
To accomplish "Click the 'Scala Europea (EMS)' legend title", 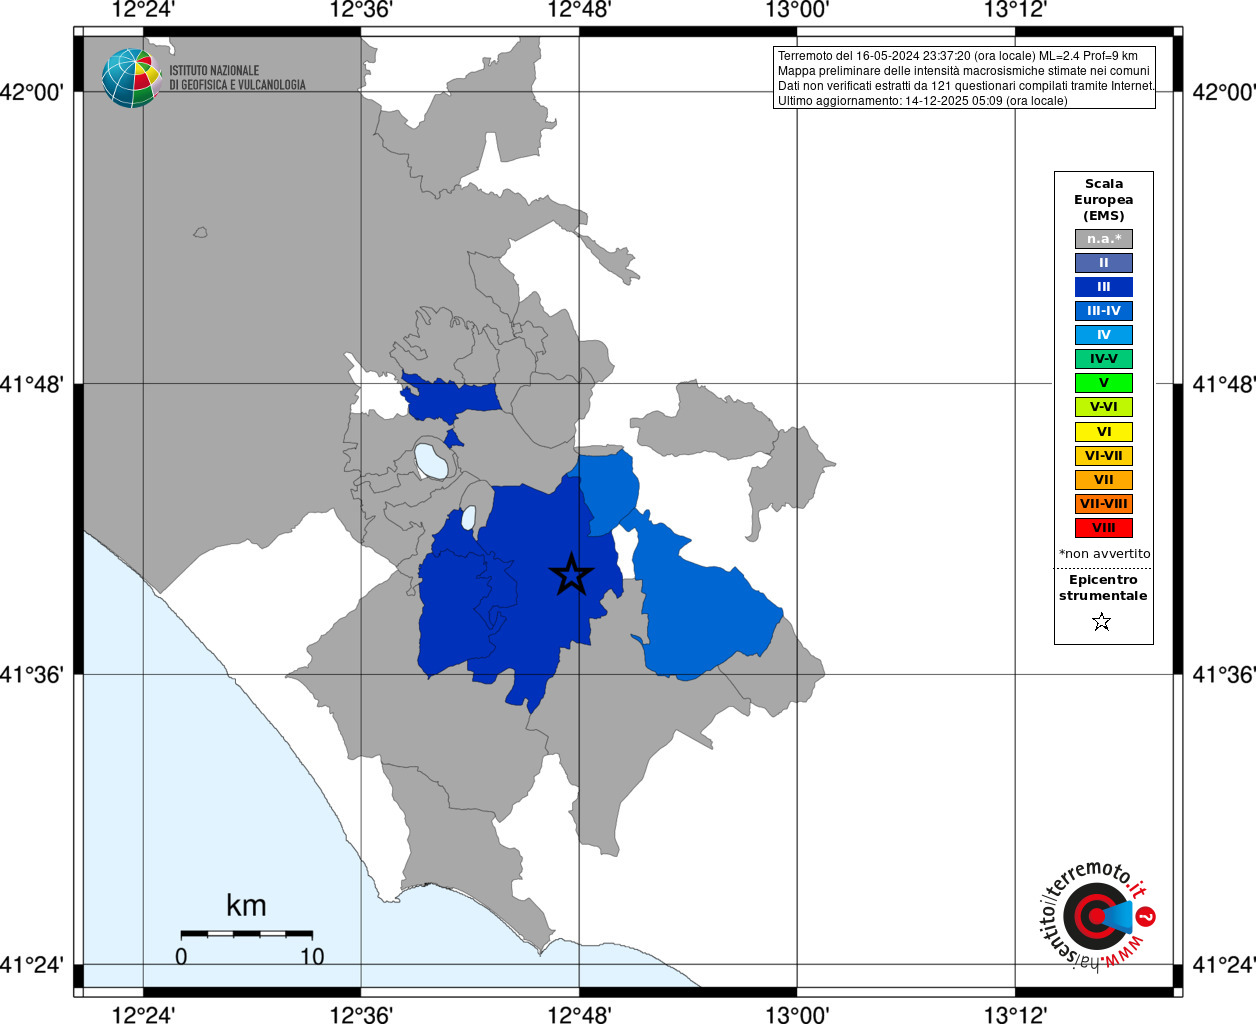I will click(x=1104, y=200).
